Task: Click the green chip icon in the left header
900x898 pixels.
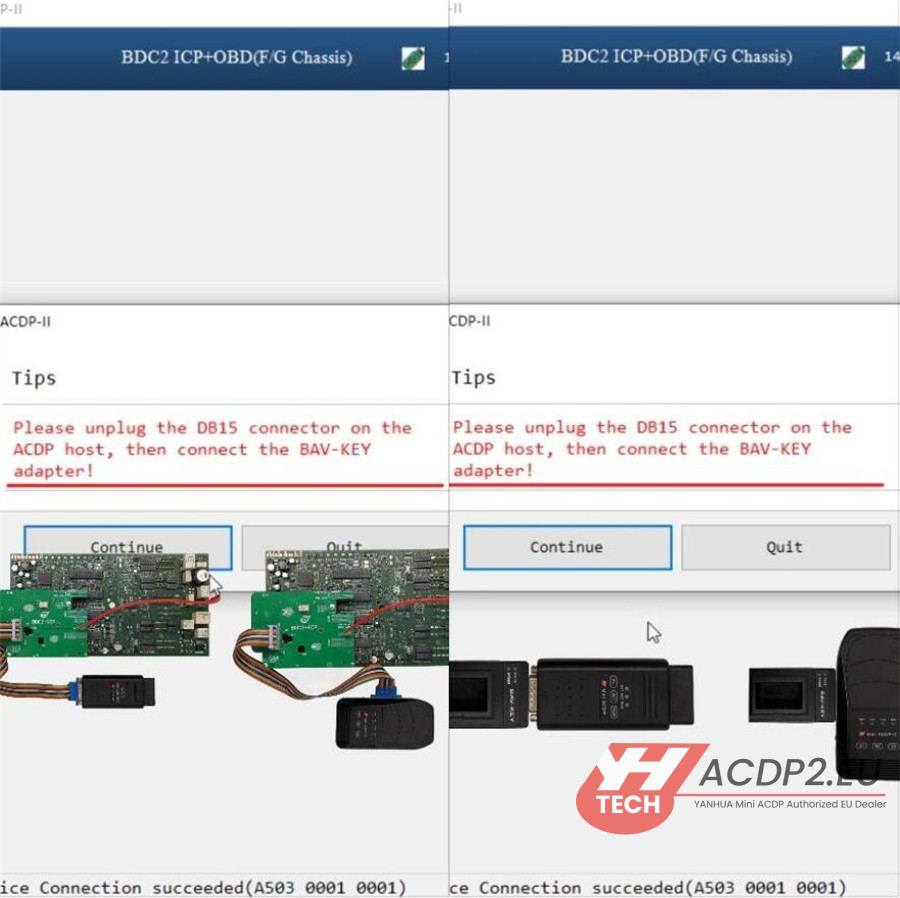Action: tap(412, 58)
